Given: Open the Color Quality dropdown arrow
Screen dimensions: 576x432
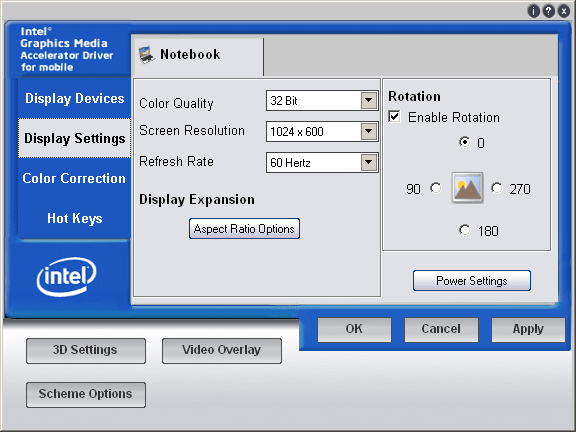Looking at the screenshot, I should coord(368,100).
